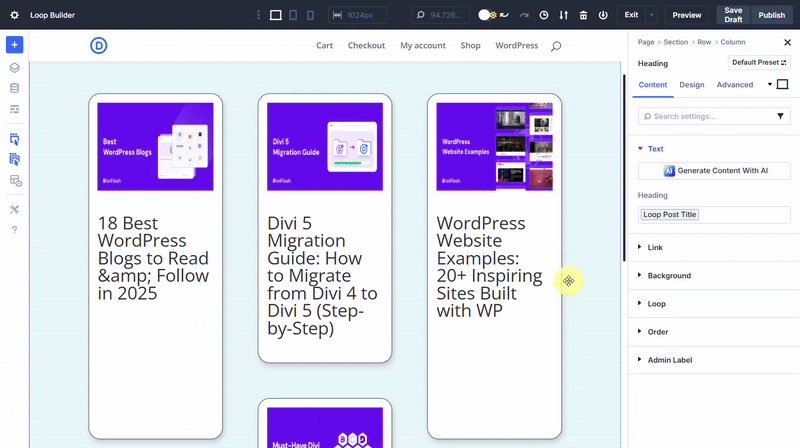The image size is (800, 448).
Task: Switch to tablet view
Action: coord(293,15)
